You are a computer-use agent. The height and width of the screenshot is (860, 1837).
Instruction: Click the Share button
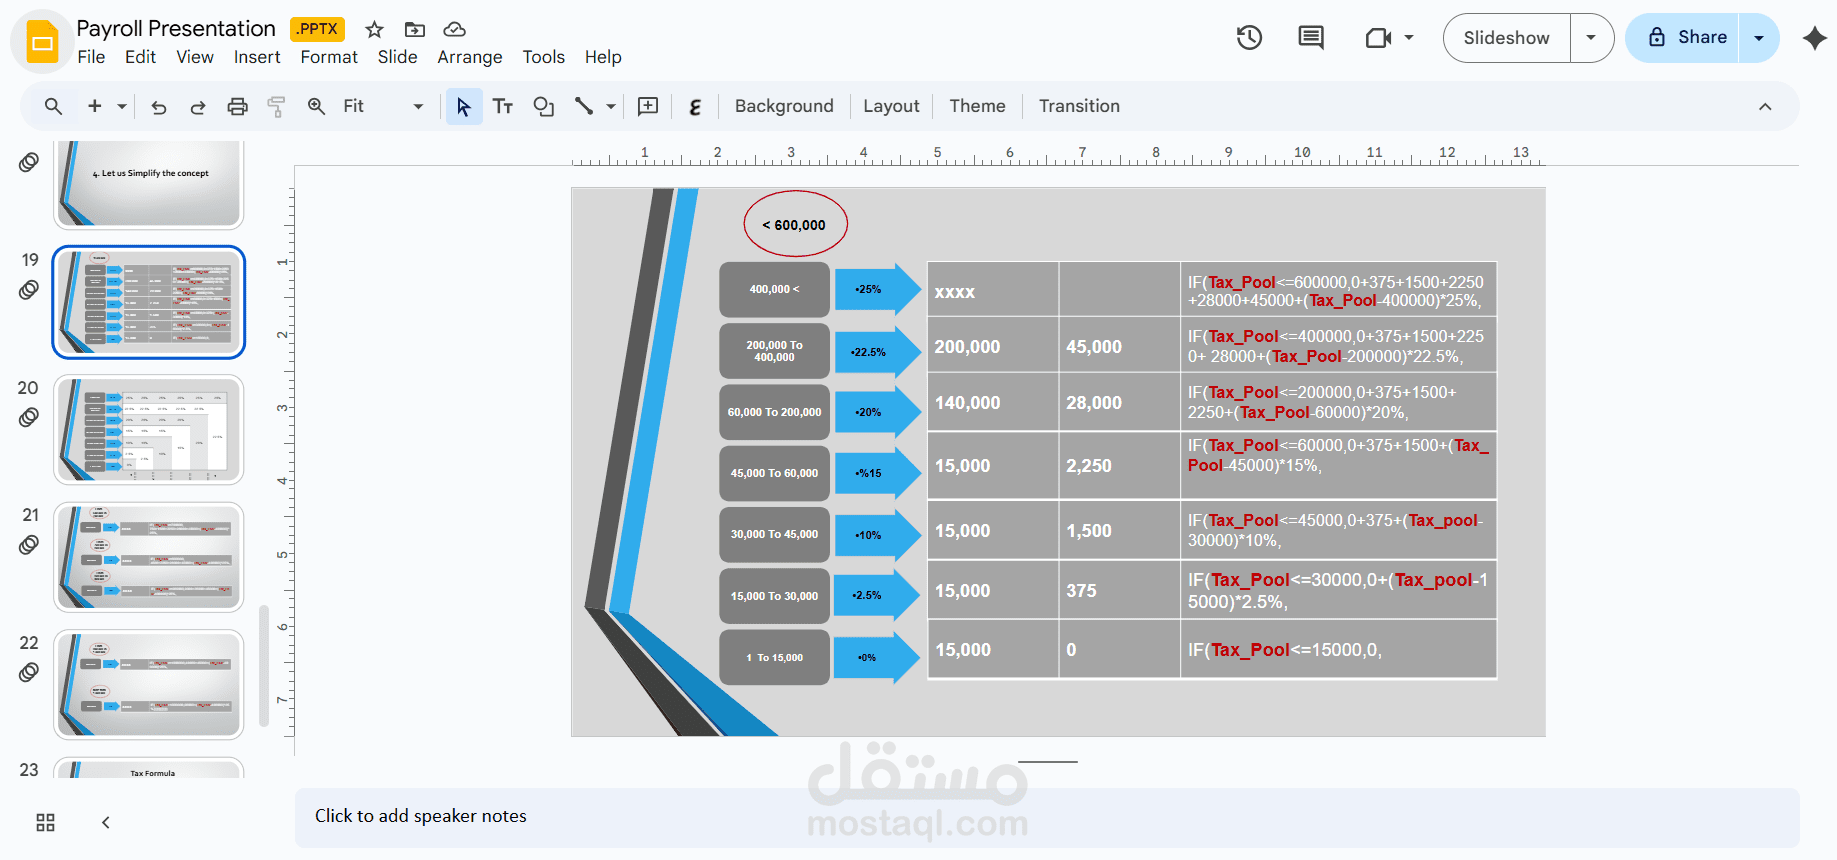tap(1683, 38)
